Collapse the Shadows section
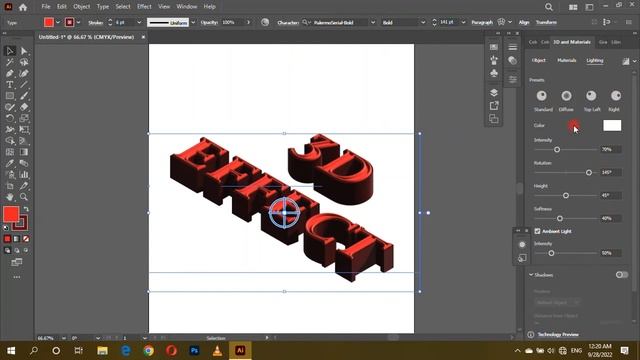Viewport: 640px width, 360px height. (x=531, y=275)
